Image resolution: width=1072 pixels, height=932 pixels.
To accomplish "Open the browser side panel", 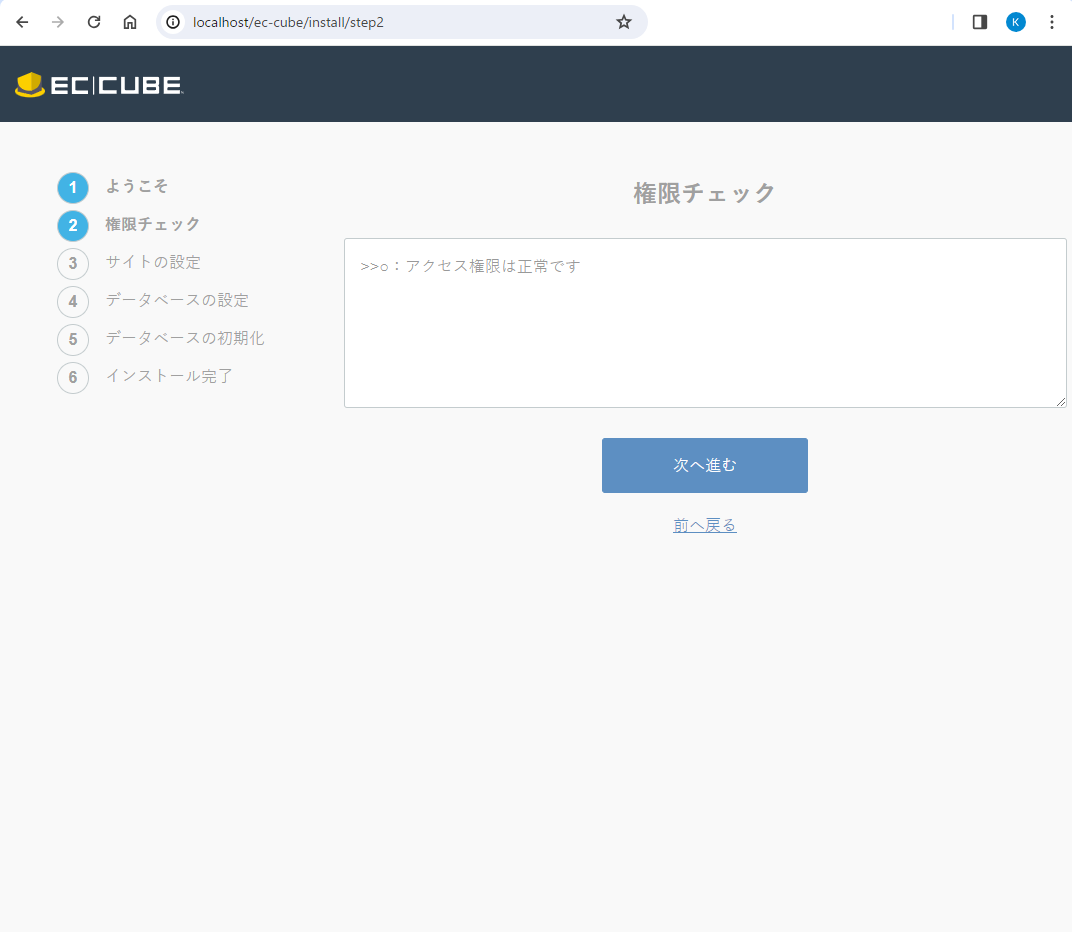I will click(x=980, y=22).
